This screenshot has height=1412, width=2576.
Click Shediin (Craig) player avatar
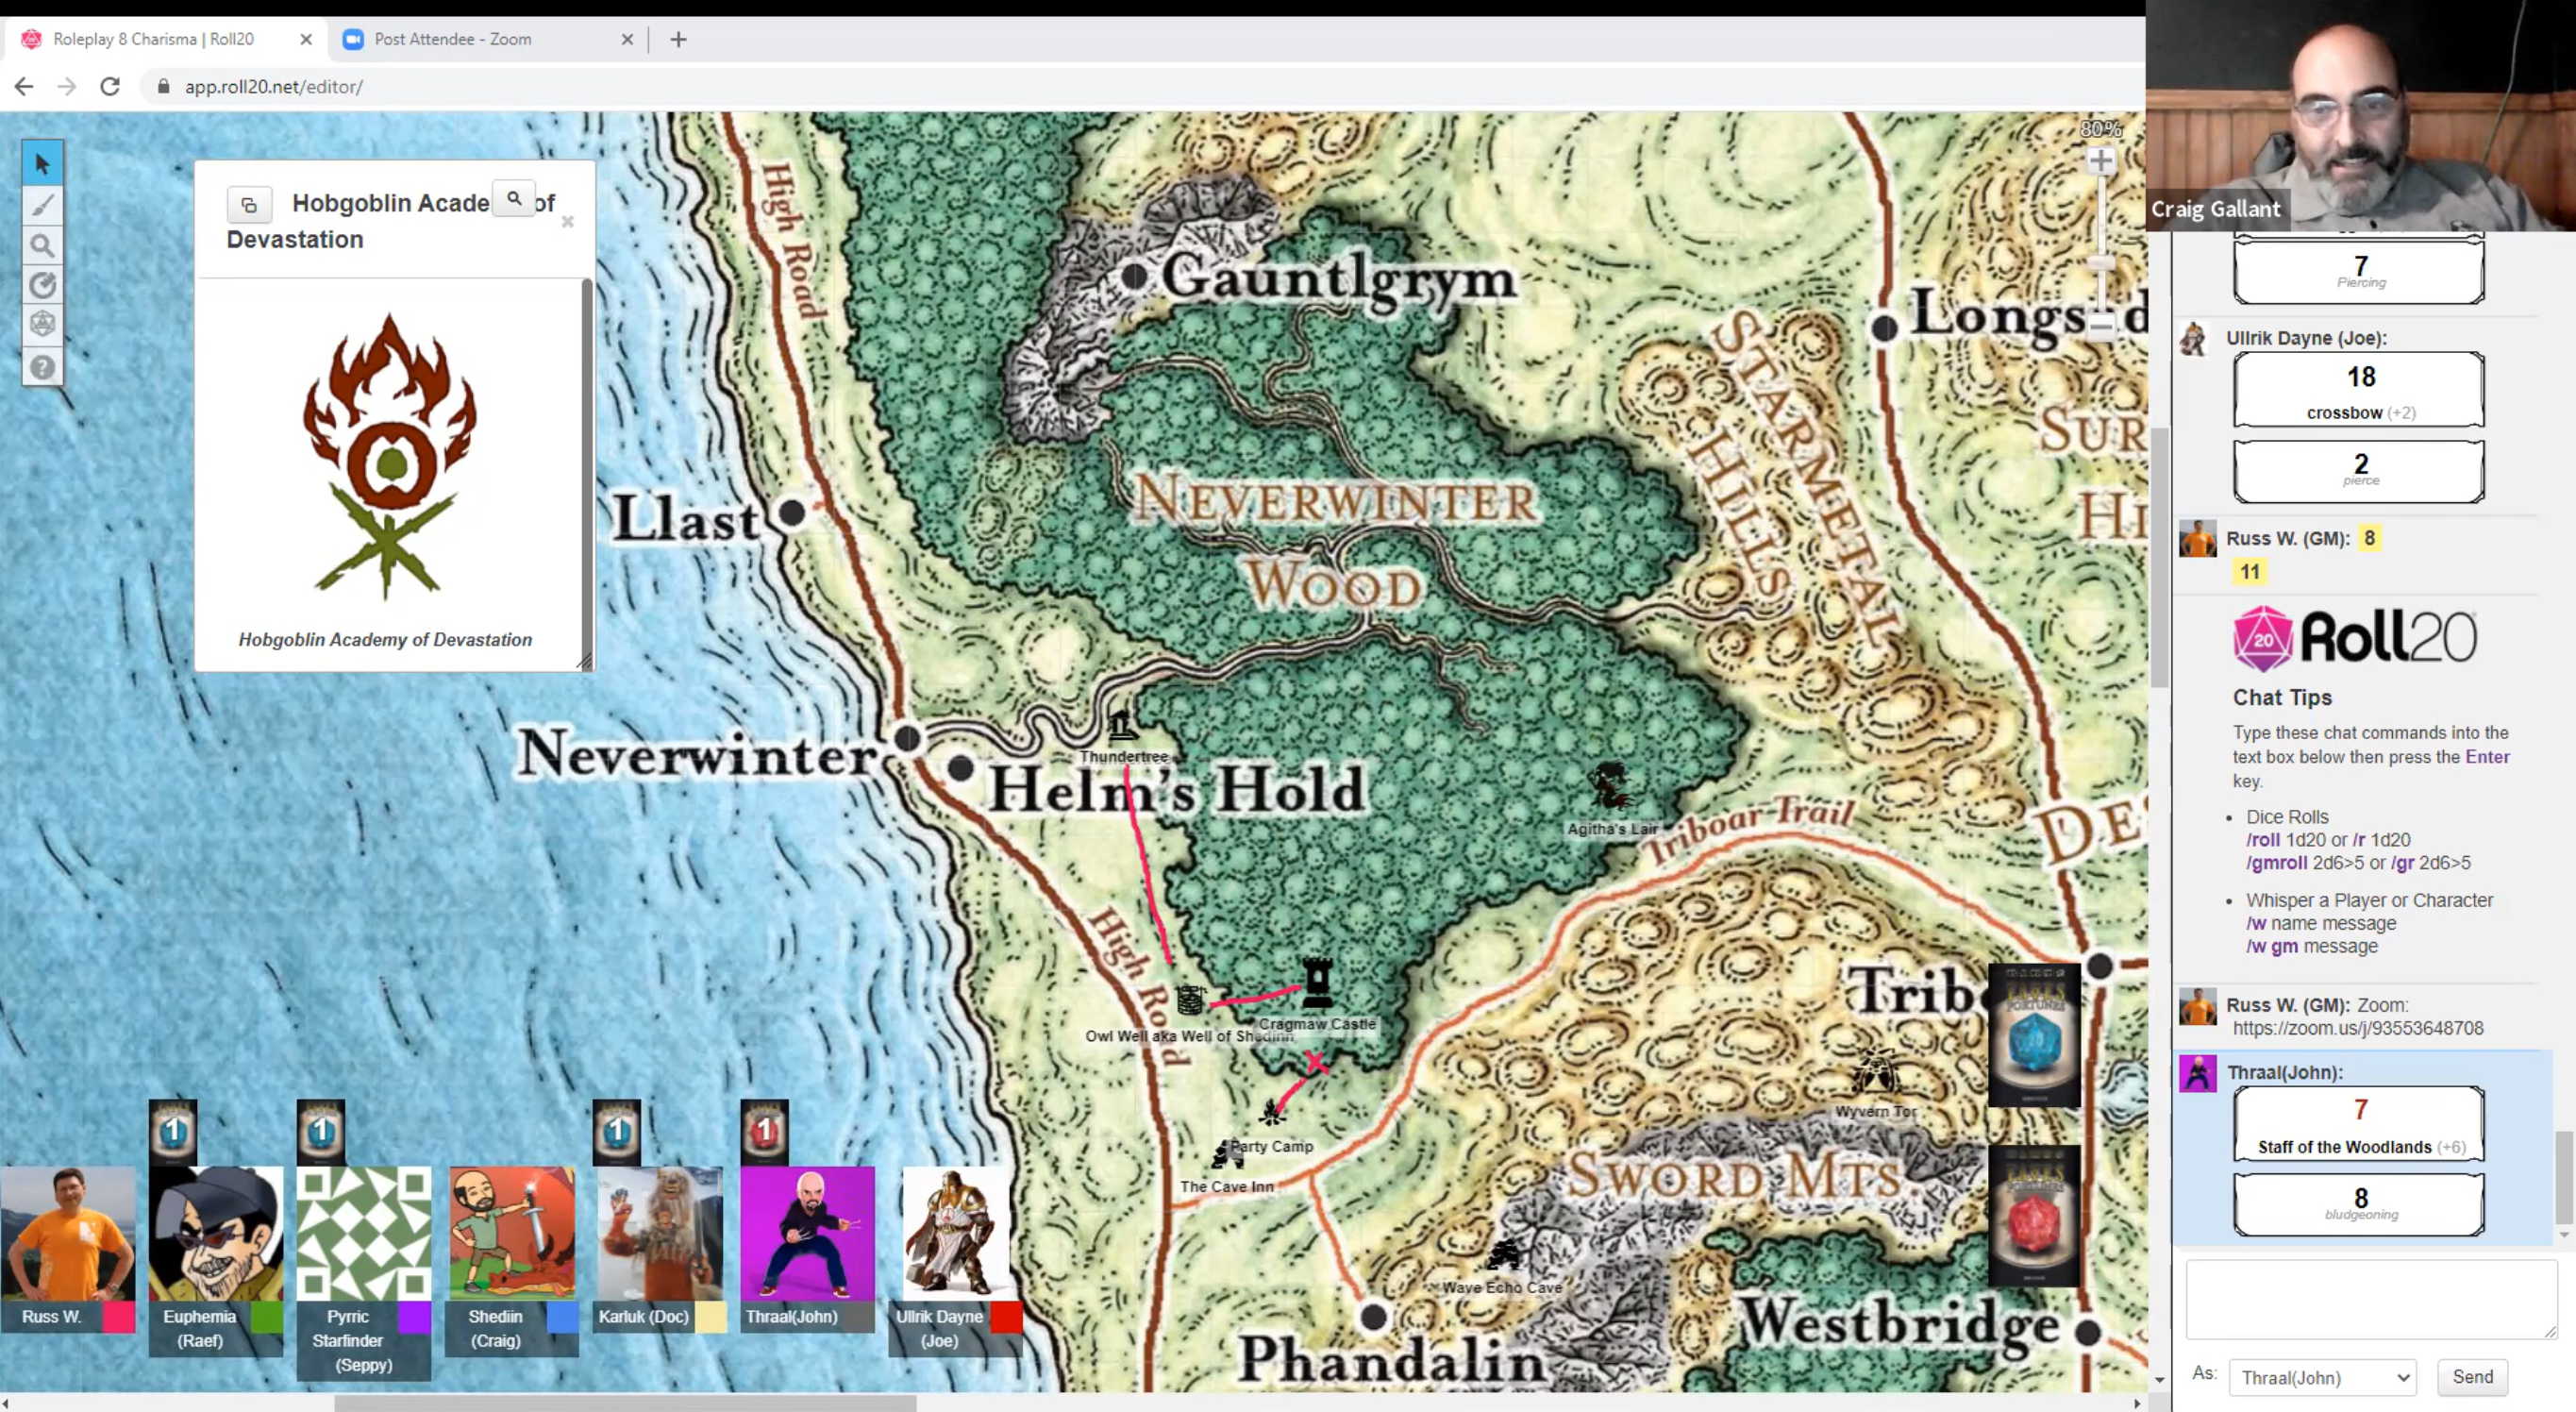pos(512,1233)
